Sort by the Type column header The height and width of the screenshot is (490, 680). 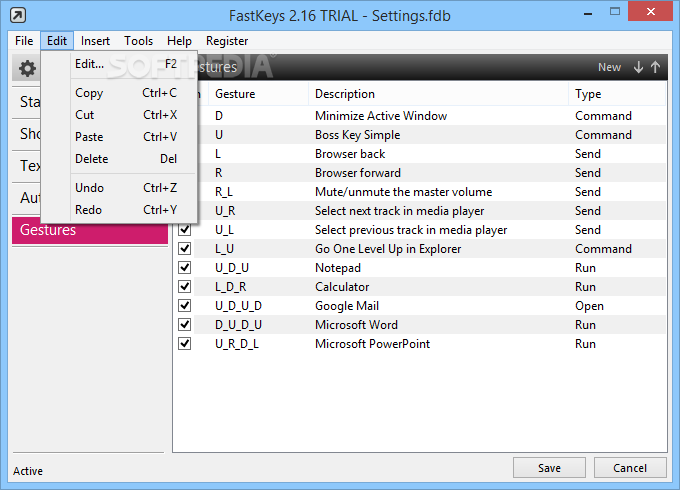[617, 94]
